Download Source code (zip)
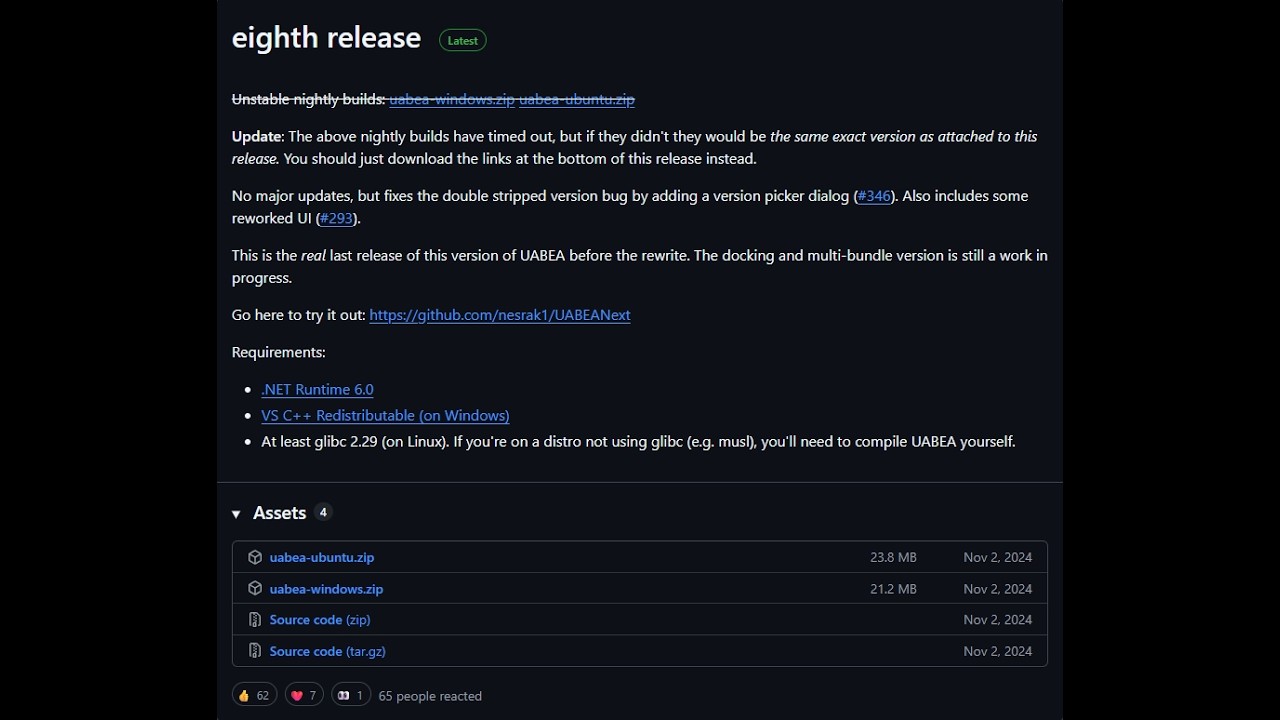1280x720 pixels. click(x=320, y=620)
